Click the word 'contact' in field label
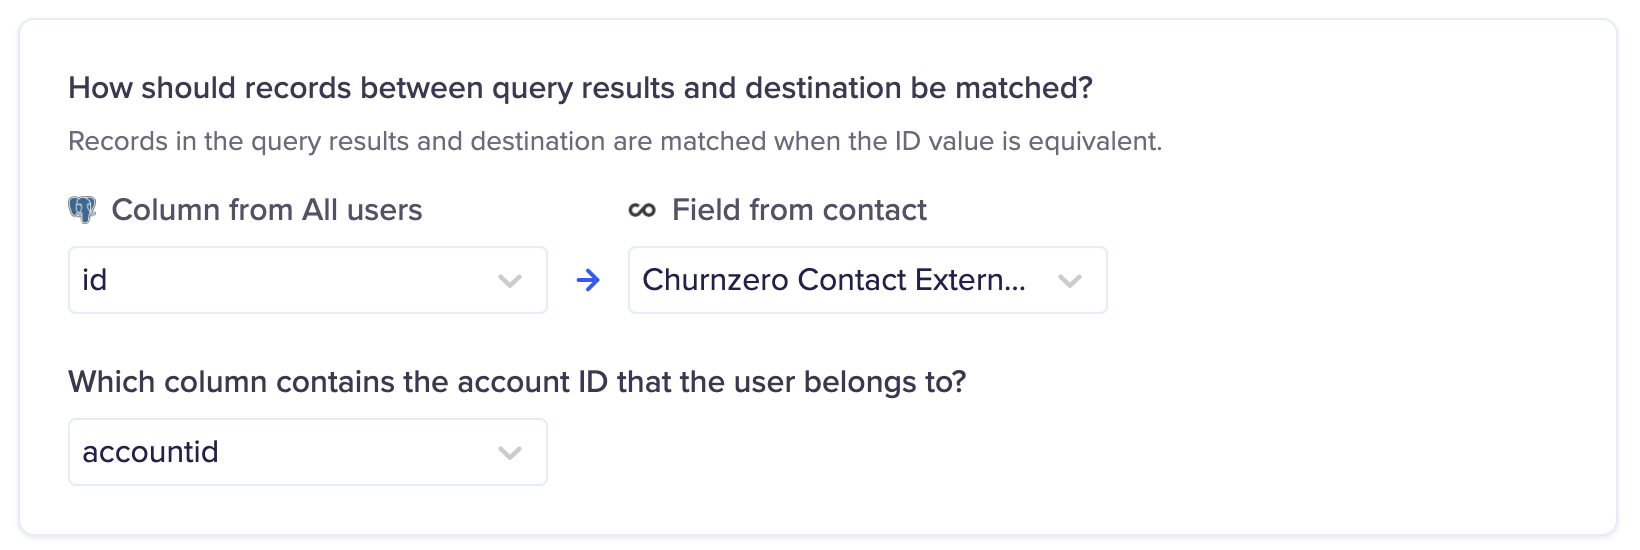Image resolution: width=1640 pixels, height=550 pixels. (875, 210)
